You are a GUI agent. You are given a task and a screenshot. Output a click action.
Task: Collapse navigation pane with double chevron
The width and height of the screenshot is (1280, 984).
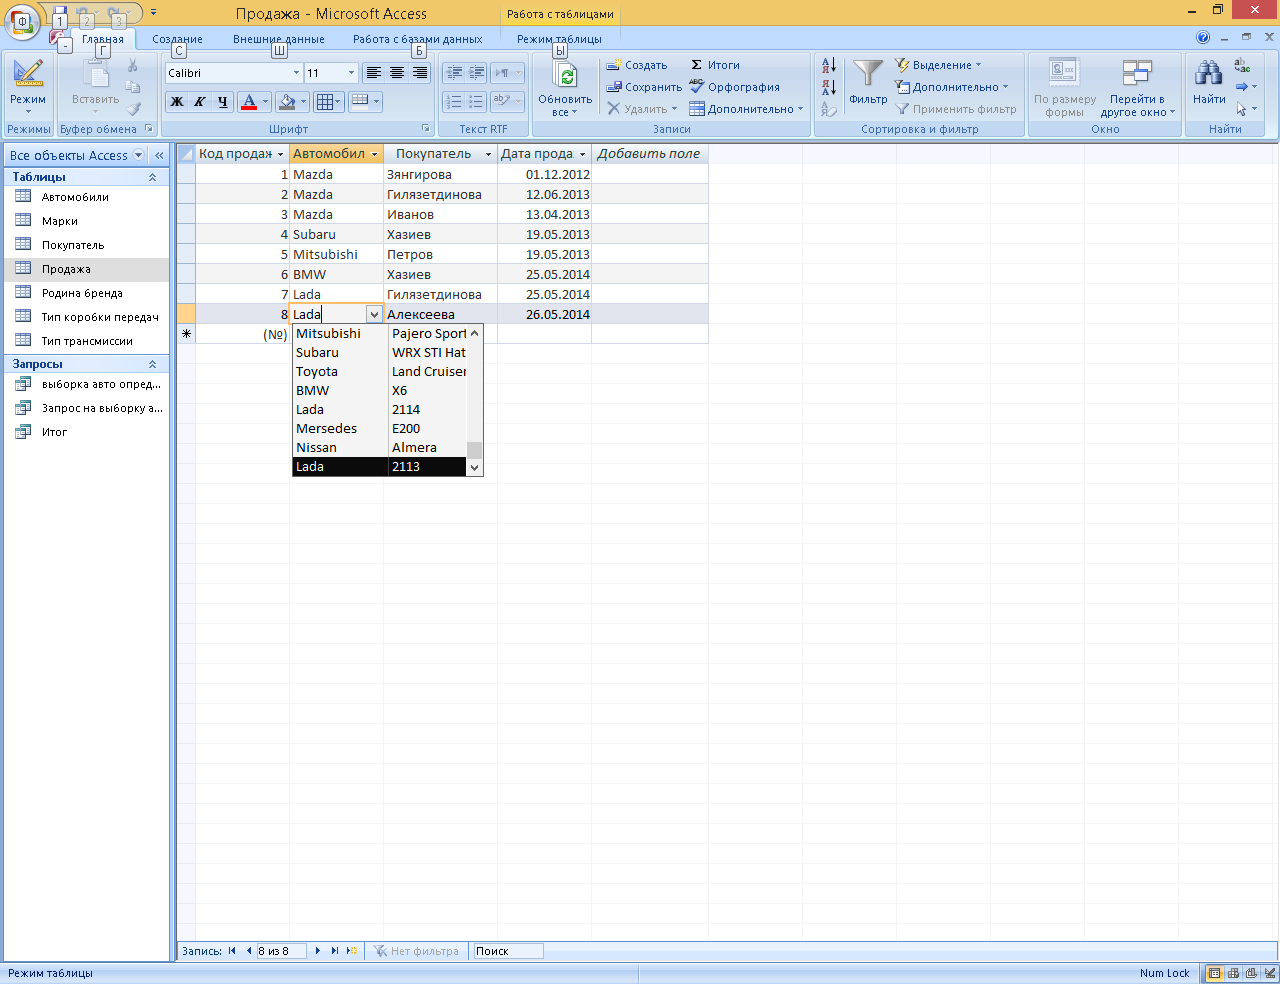tap(159, 155)
